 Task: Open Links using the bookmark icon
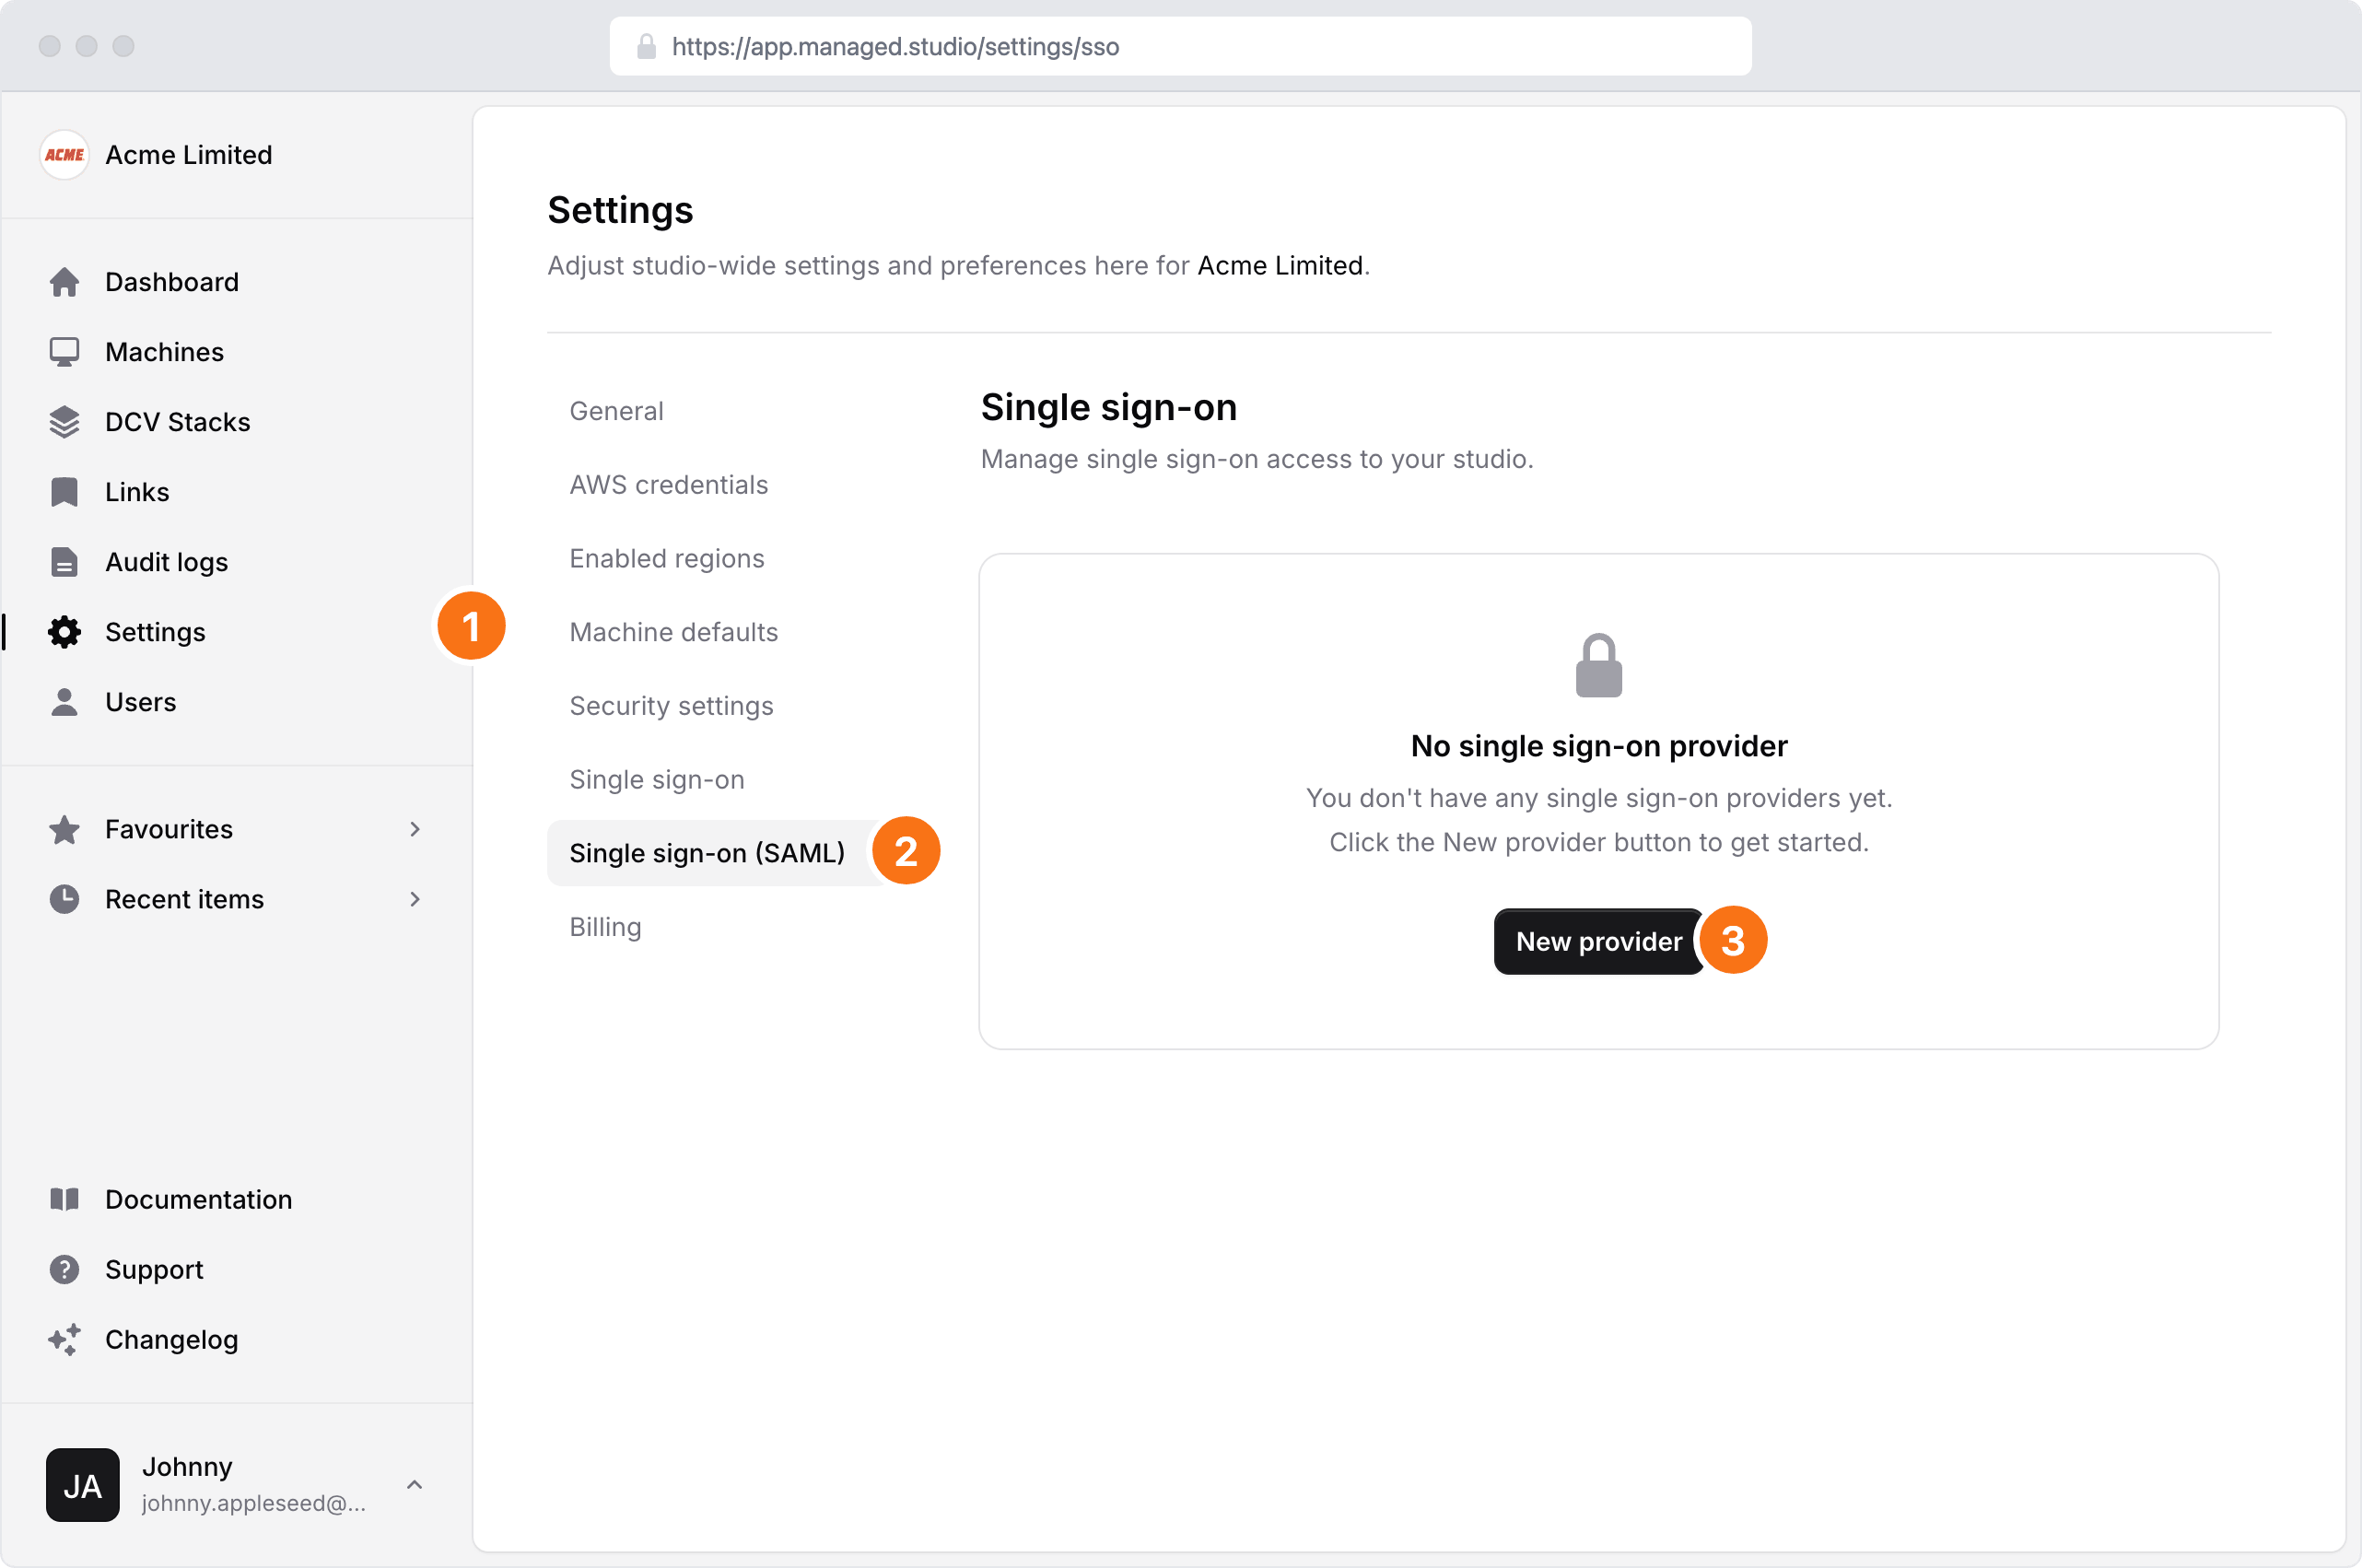click(x=64, y=492)
